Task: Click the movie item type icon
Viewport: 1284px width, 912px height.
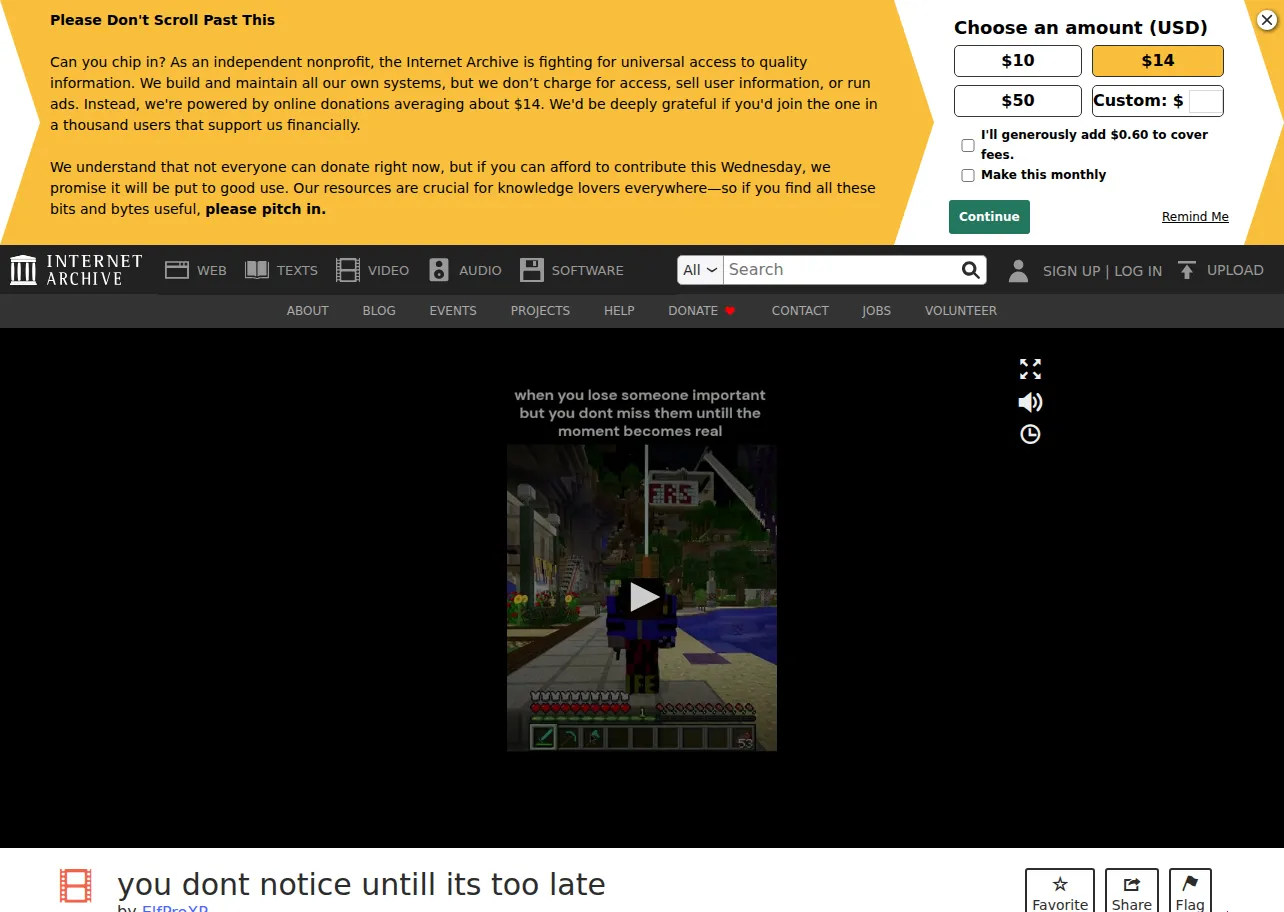Action: pyautogui.click(x=75, y=886)
